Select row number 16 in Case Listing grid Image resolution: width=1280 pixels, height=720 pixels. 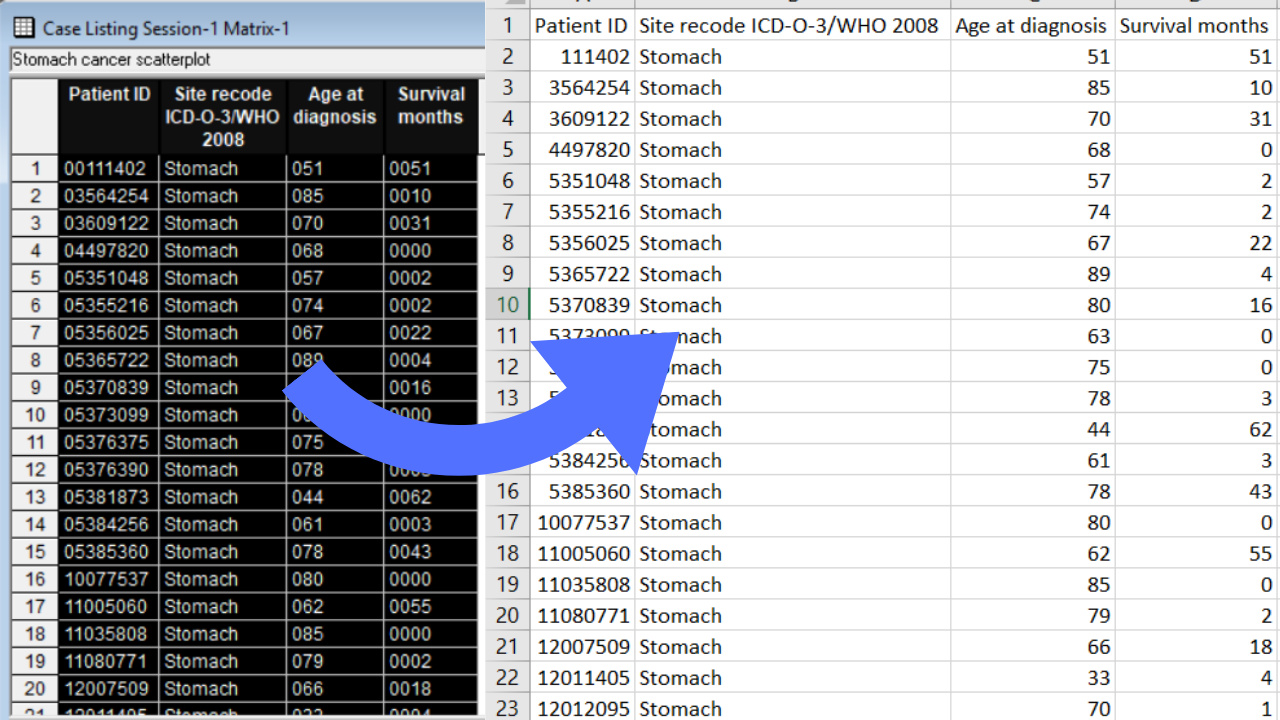tap(35, 579)
